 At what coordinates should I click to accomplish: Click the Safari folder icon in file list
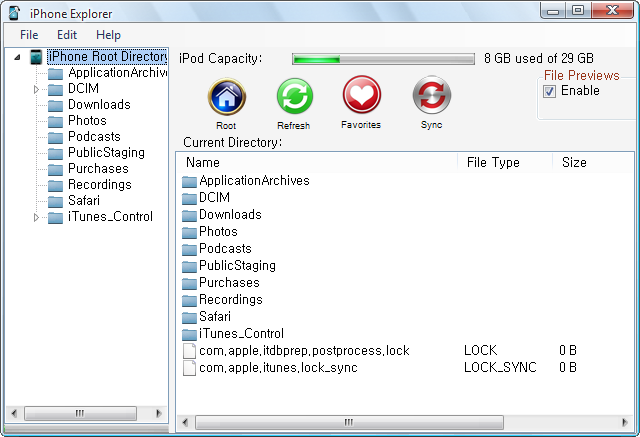pyautogui.click(x=189, y=317)
